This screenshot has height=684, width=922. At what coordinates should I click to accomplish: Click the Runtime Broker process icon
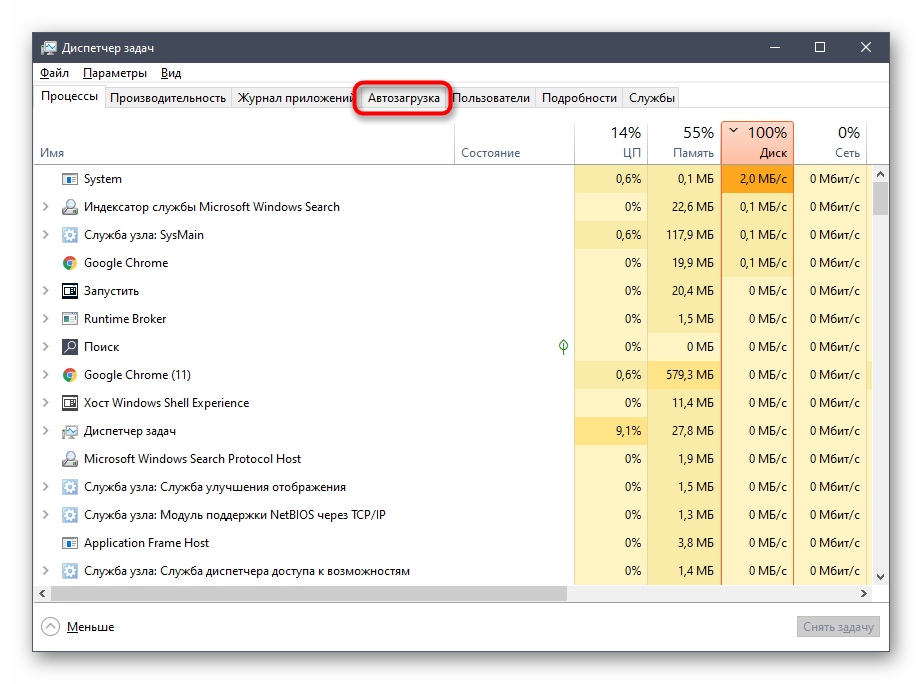point(70,319)
